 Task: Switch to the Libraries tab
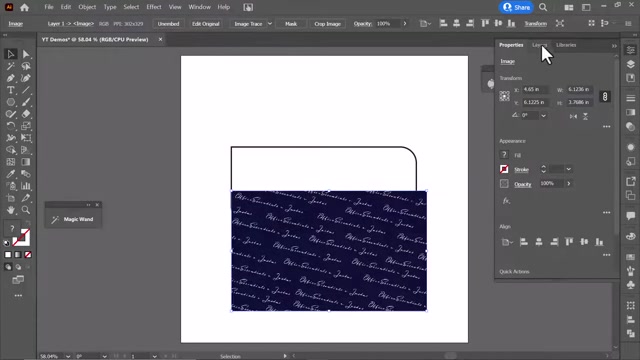(x=566, y=45)
